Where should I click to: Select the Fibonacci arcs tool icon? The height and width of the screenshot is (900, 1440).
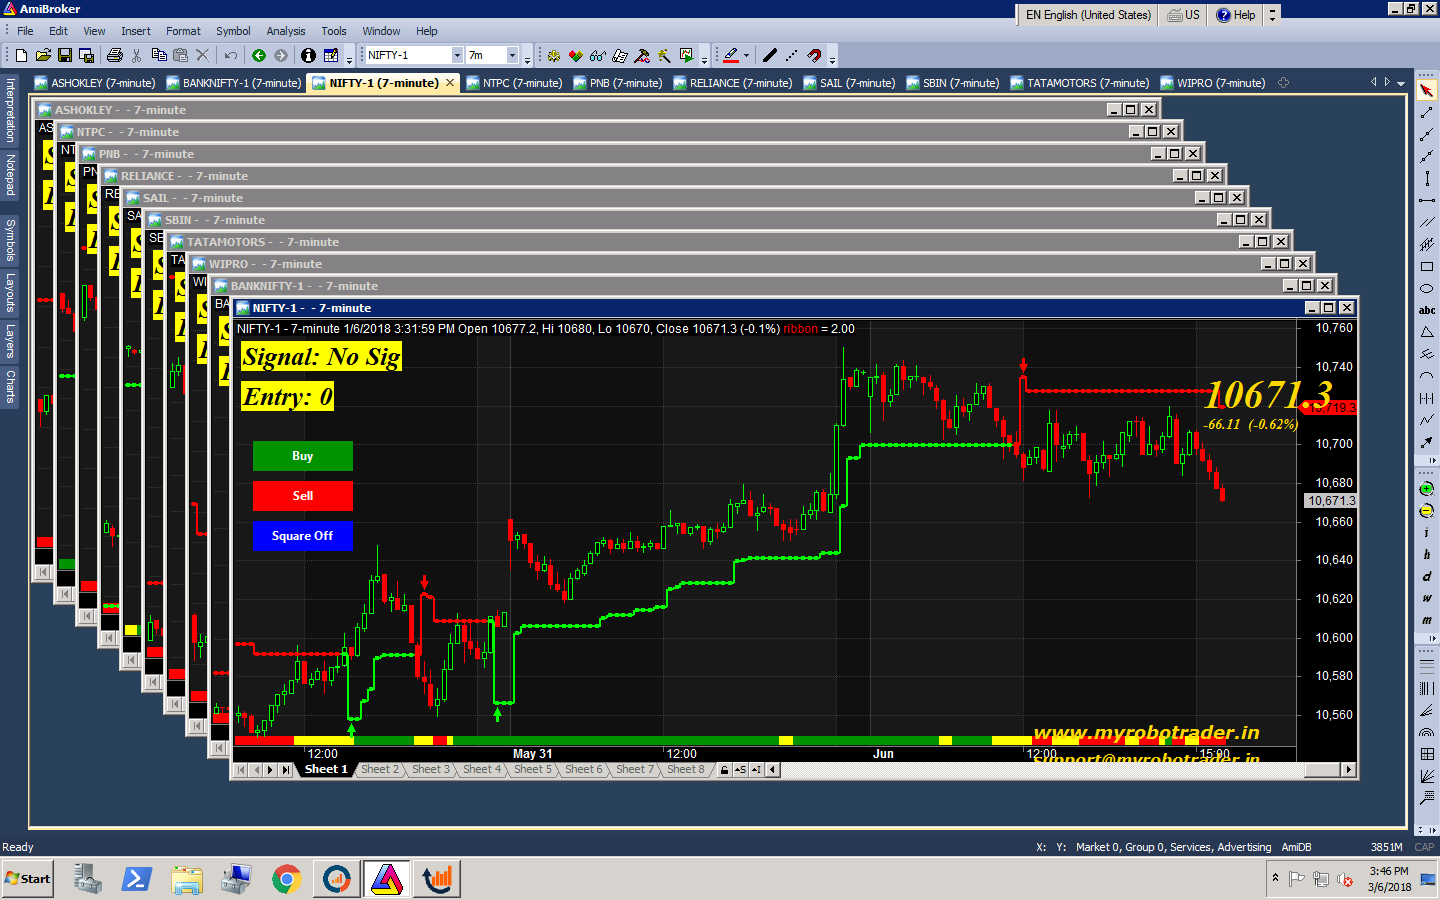[1427, 732]
